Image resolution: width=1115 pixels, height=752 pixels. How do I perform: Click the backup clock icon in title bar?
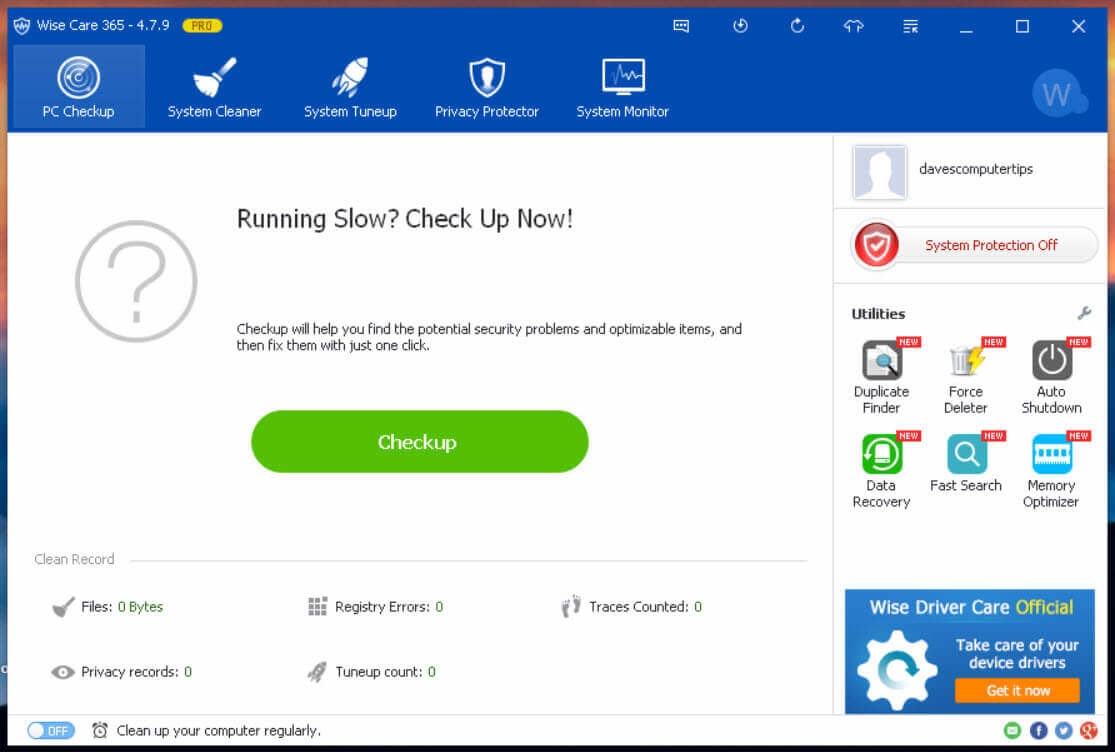[x=740, y=26]
